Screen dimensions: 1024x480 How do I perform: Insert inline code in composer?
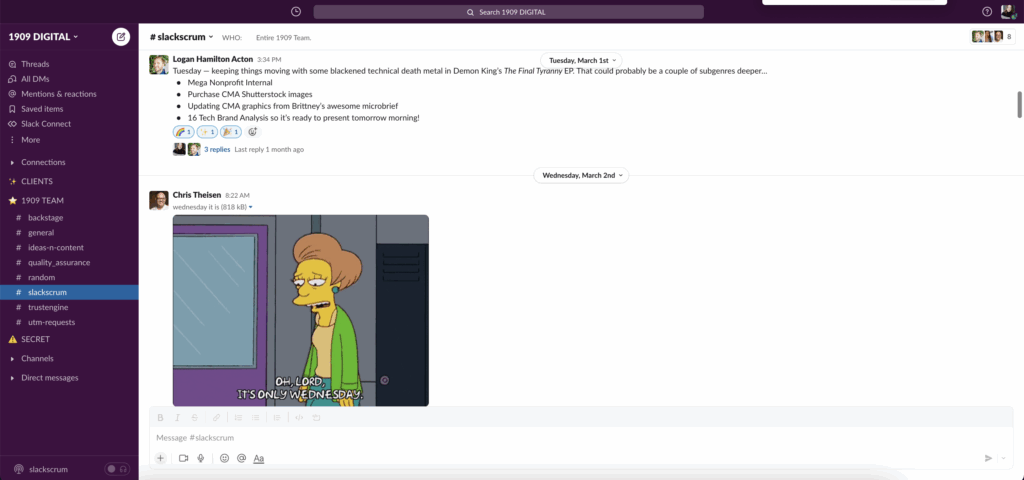299,417
